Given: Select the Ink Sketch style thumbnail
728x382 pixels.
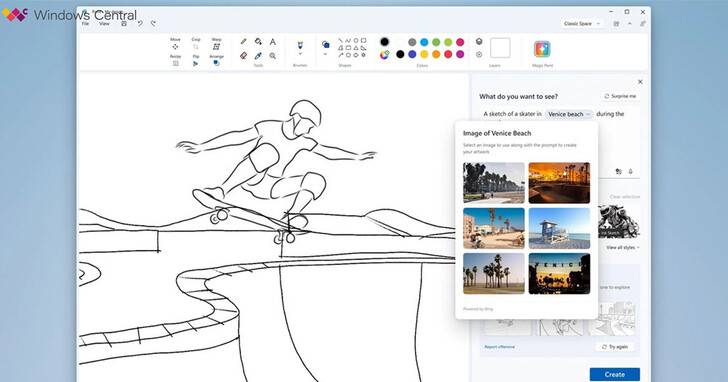Looking at the screenshot, I should pyautogui.click(x=618, y=221).
